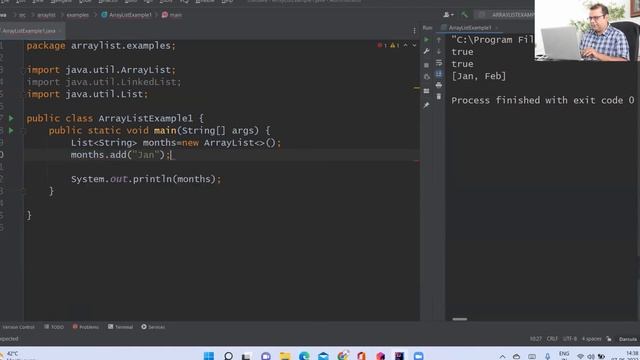Open line separator CRLF selector

coord(552,339)
